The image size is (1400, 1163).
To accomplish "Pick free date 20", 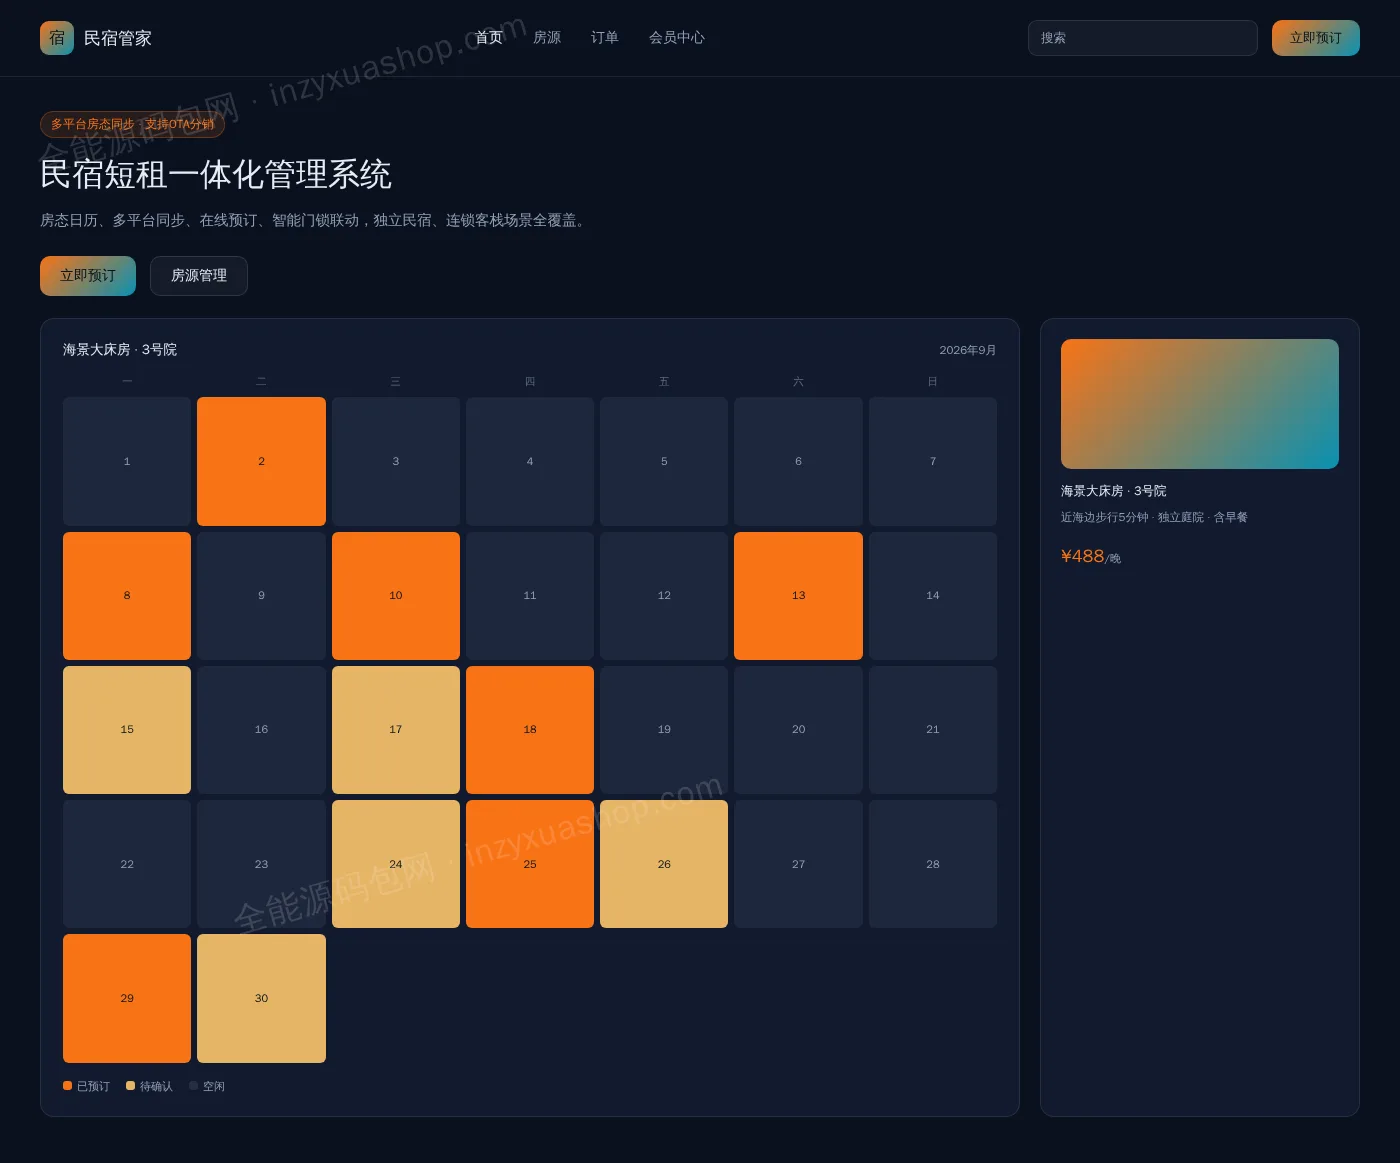I will coord(798,730).
